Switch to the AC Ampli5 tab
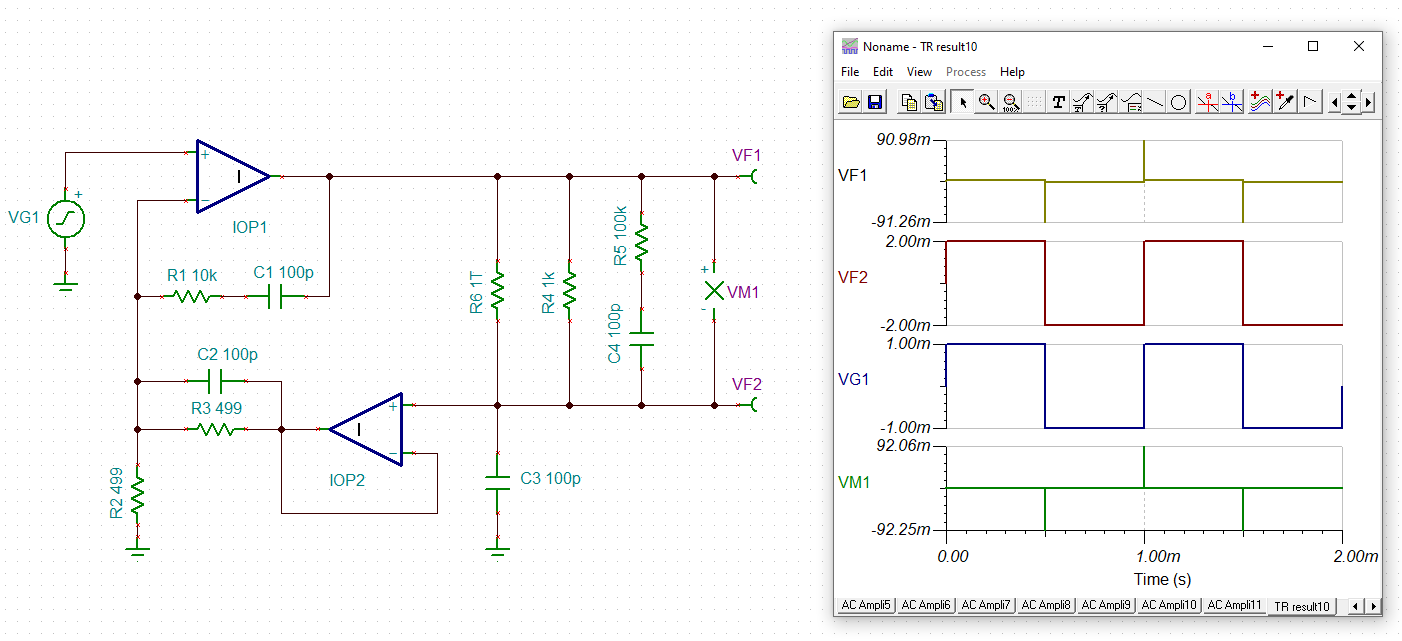 pos(866,605)
